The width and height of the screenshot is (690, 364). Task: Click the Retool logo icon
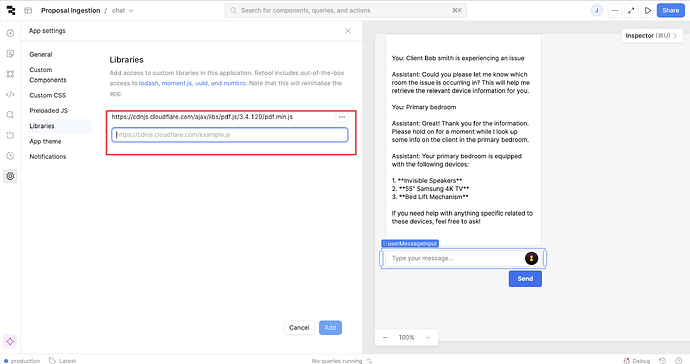coord(11,10)
